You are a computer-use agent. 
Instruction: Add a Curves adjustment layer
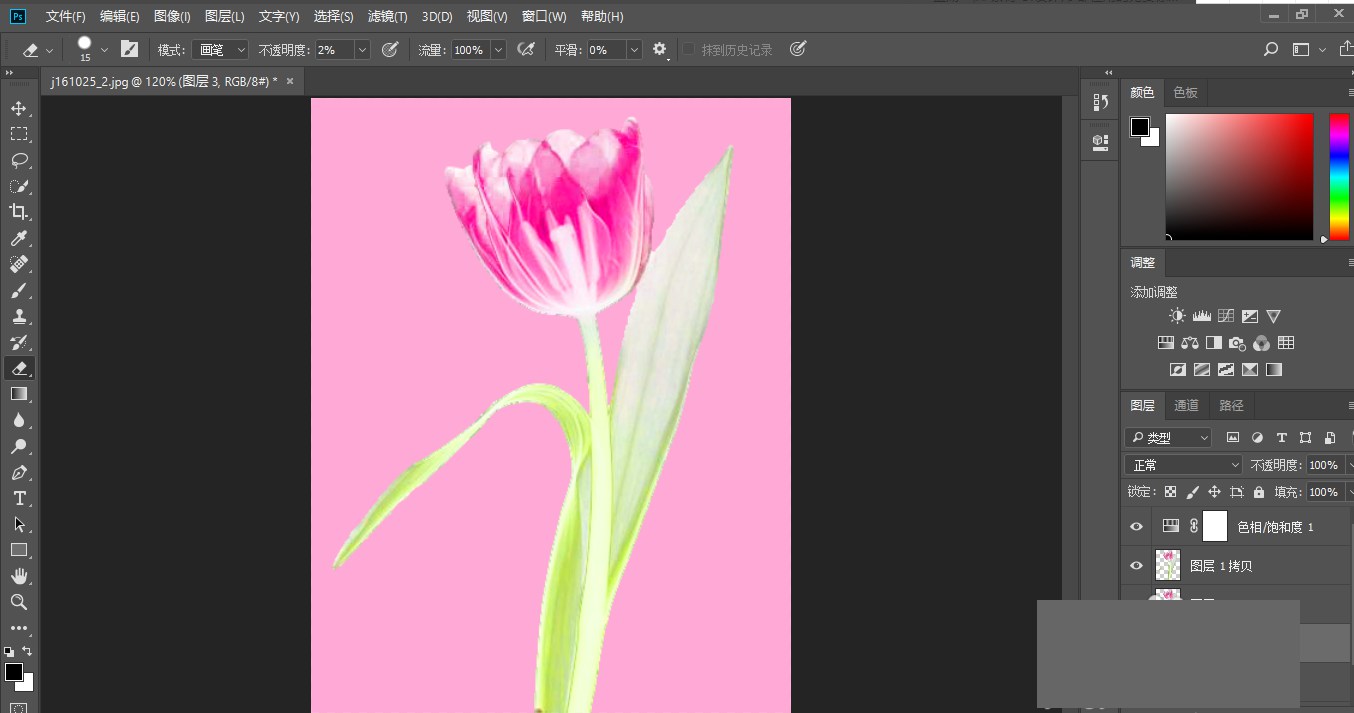click(x=1226, y=315)
